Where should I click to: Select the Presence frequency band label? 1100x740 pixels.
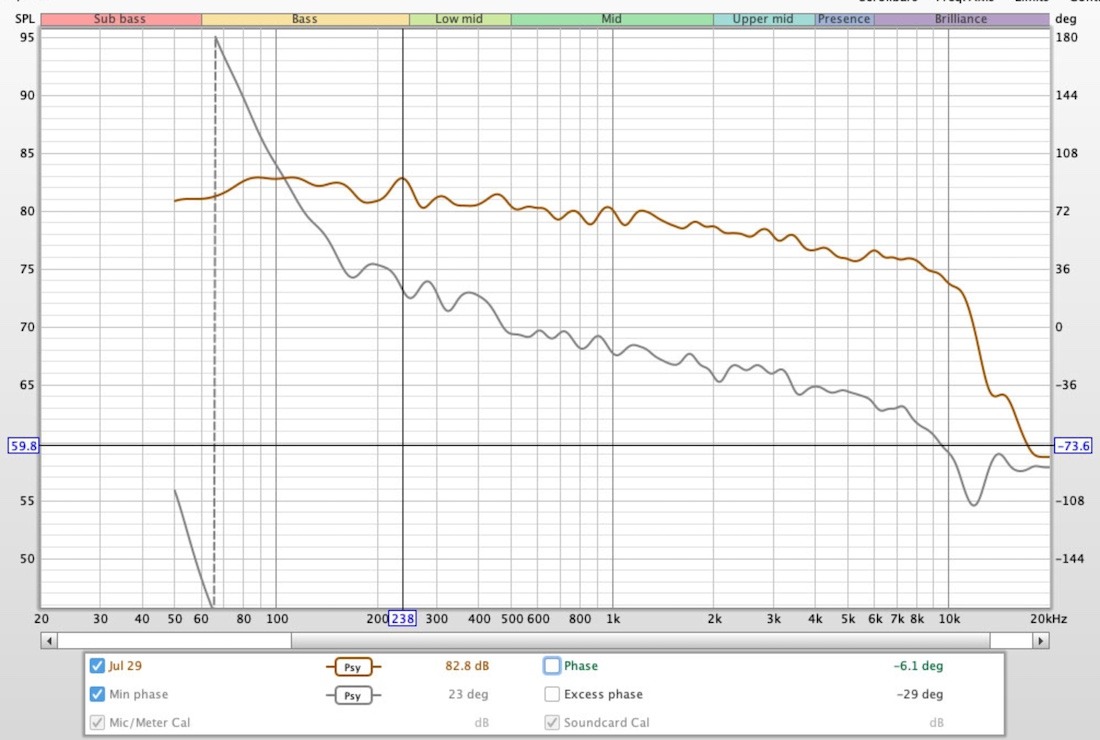[844, 19]
